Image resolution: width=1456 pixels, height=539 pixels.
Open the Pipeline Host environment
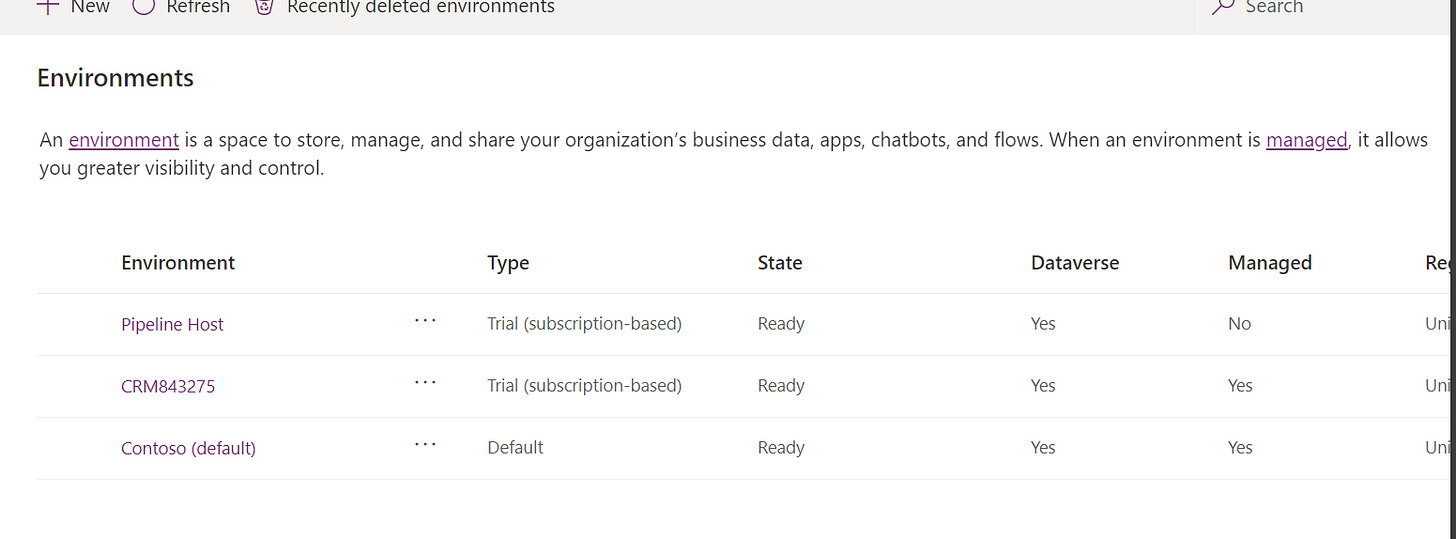pyautogui.click(x=172, y=324)
